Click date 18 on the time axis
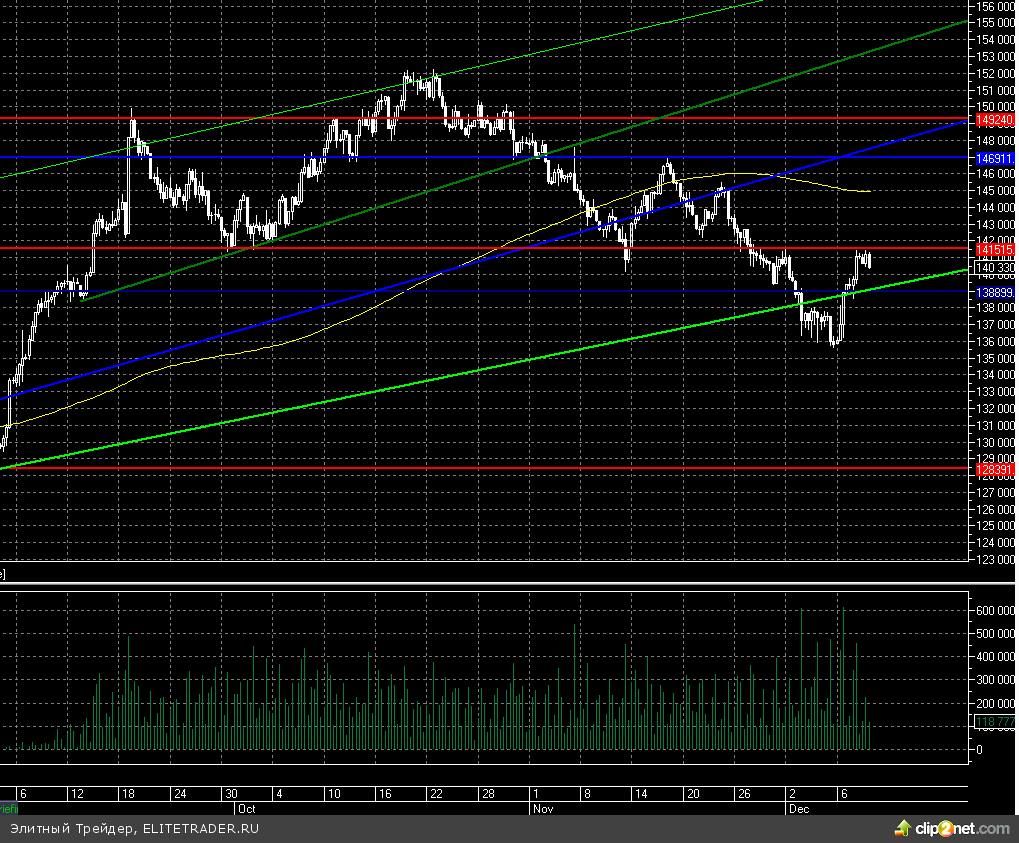The width and height of the screenshot is (1019, 843). [127, 793]
